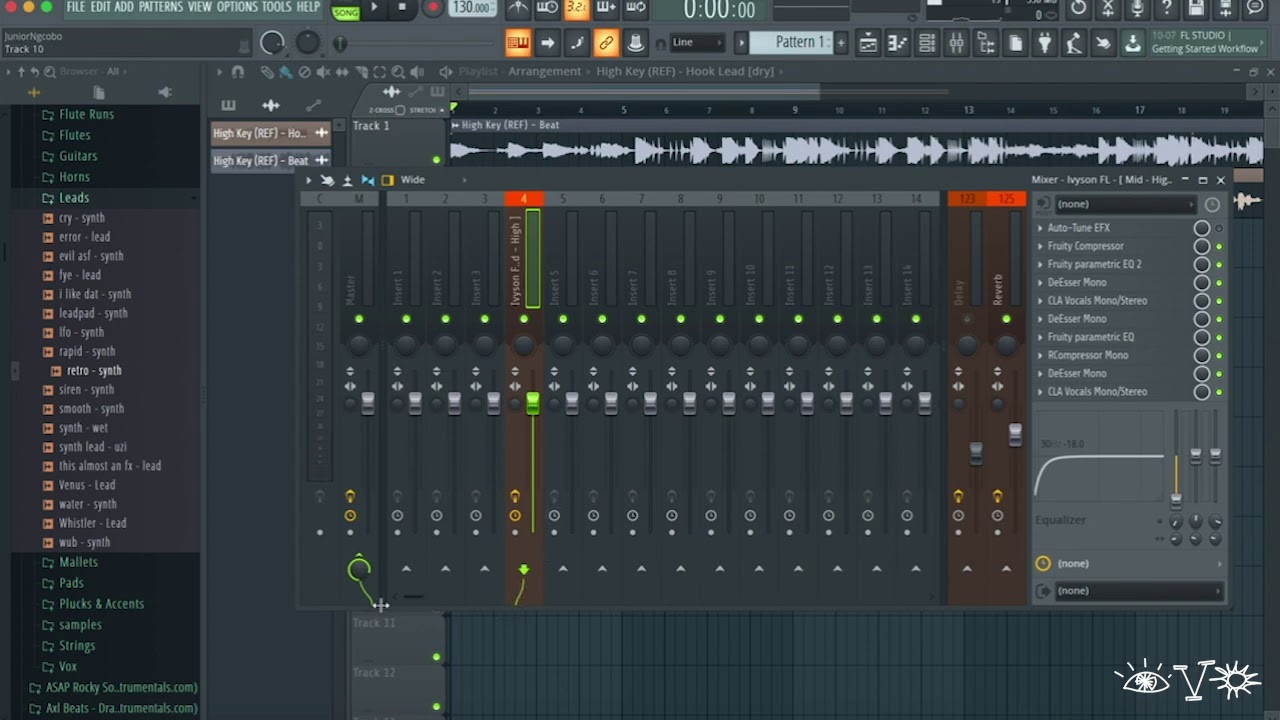Open the help question mark icon
This screenshot has width=1280, height=720.
(x=1167, y=8)
